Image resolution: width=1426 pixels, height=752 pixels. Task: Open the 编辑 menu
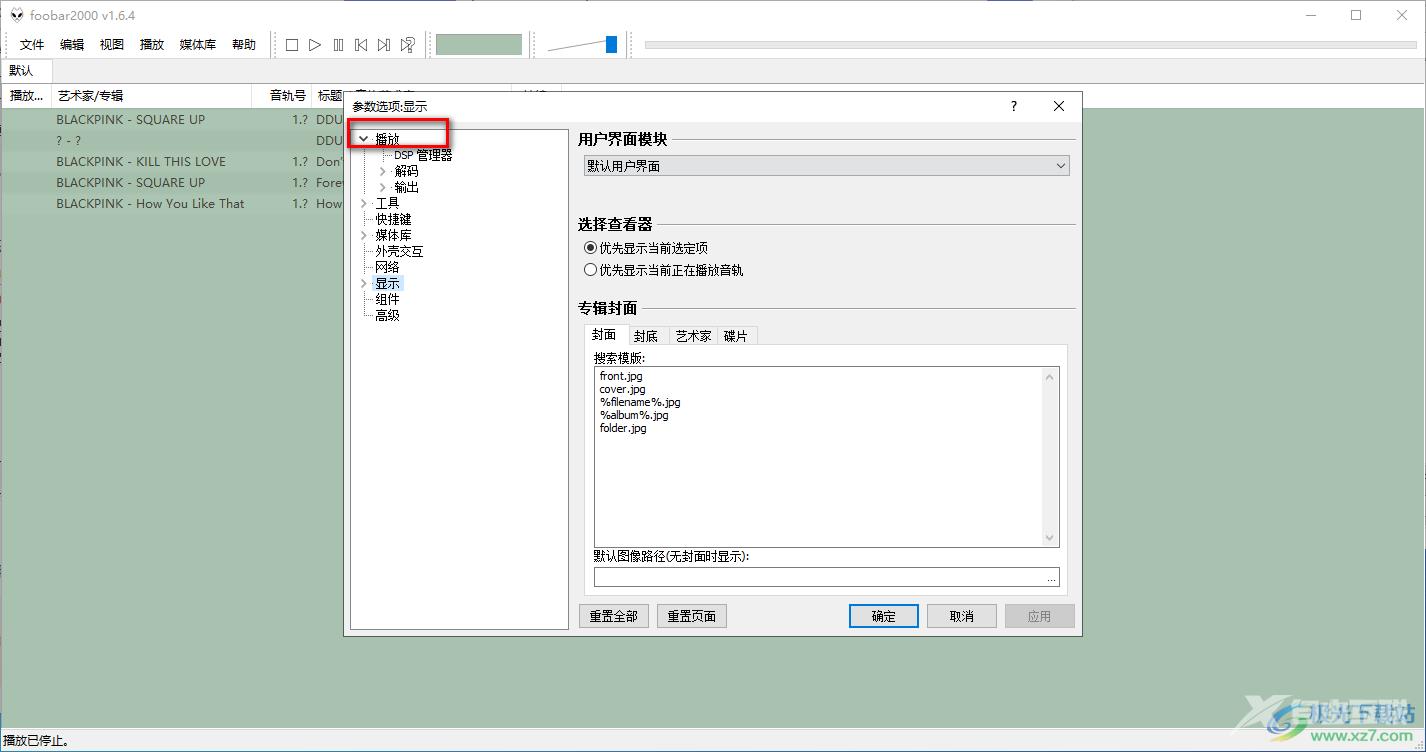72,45
